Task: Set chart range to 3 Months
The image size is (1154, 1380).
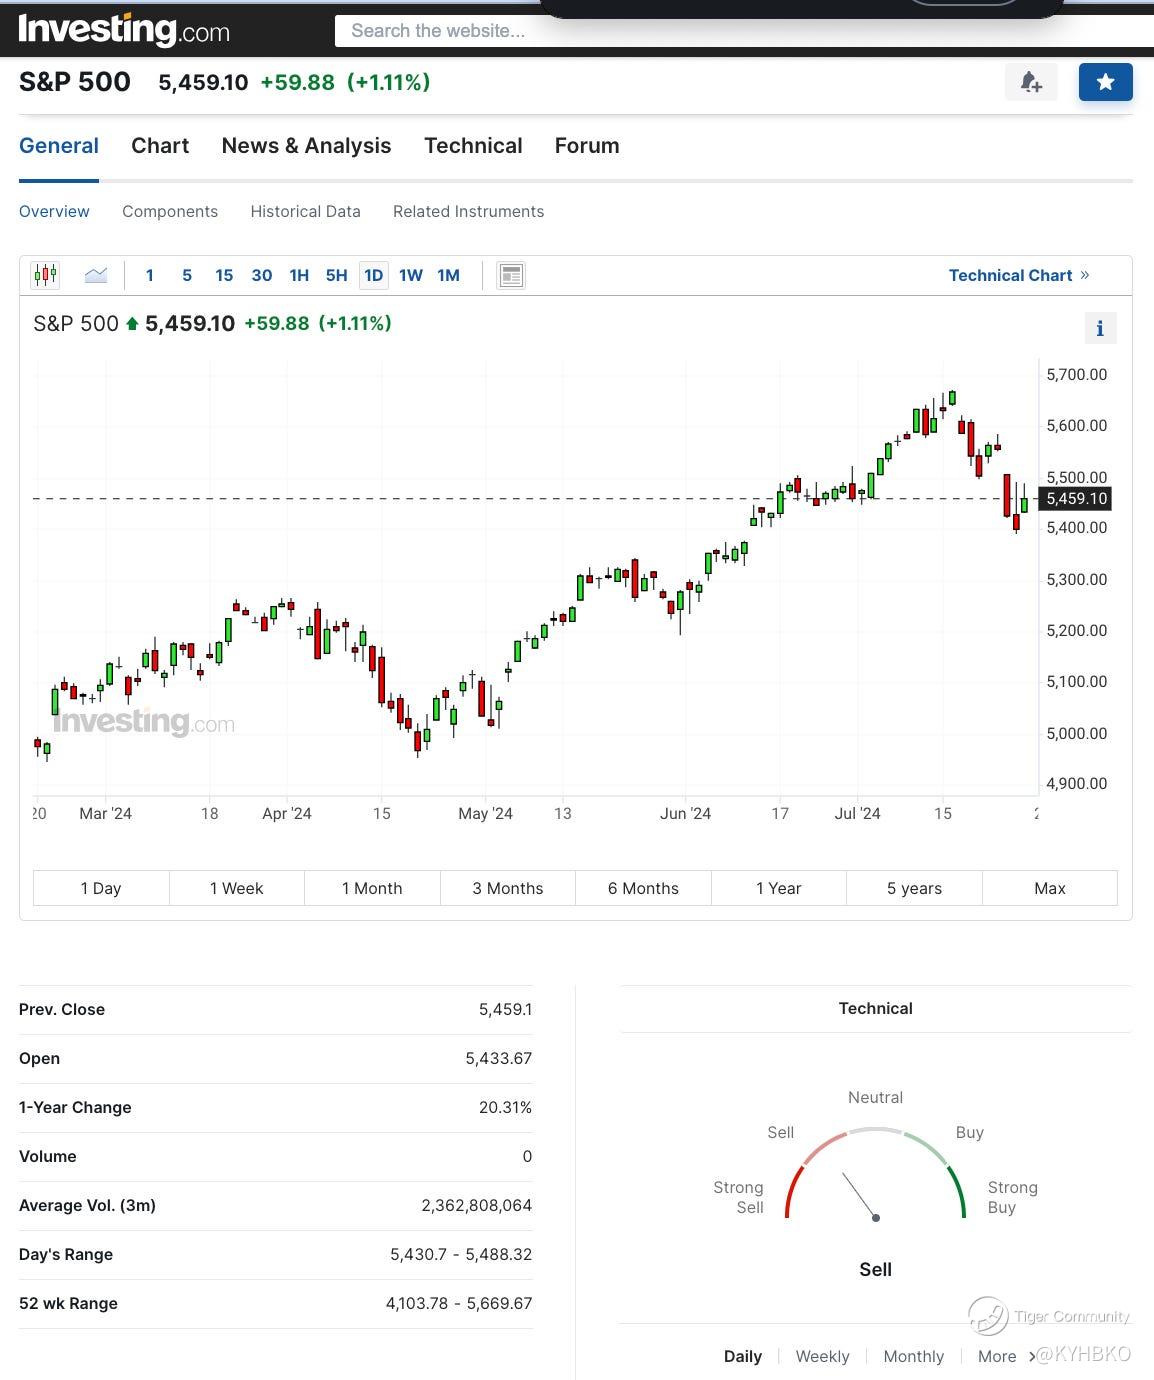Action: coord(508,888)
